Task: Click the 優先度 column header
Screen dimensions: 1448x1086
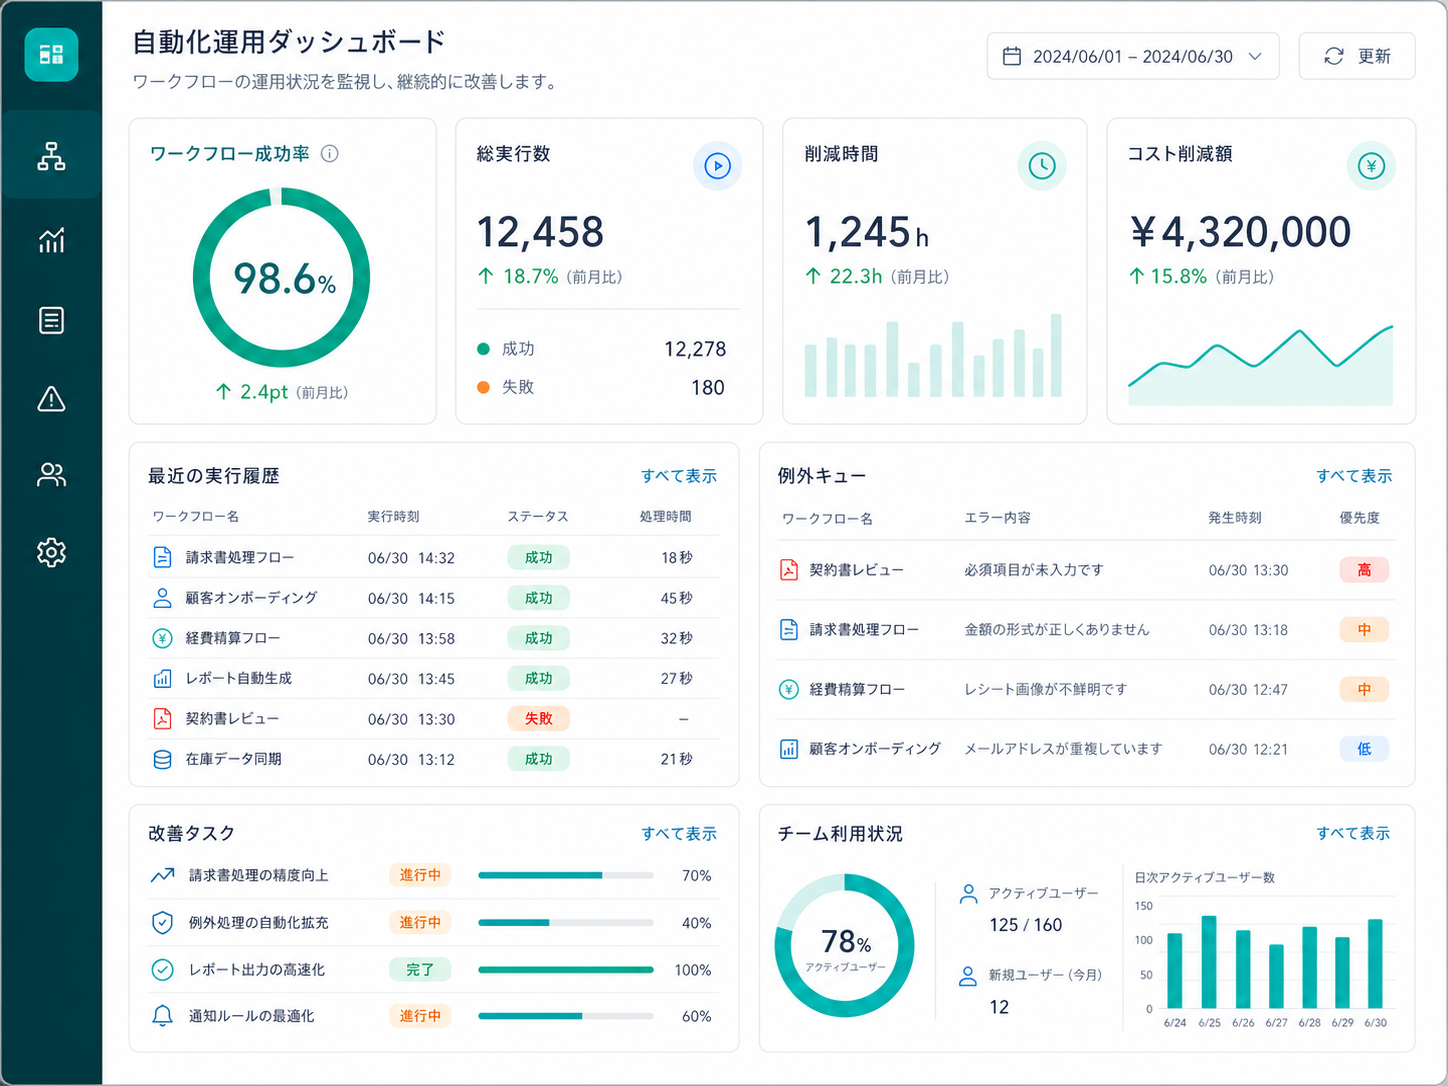Action: (1359, 518)
